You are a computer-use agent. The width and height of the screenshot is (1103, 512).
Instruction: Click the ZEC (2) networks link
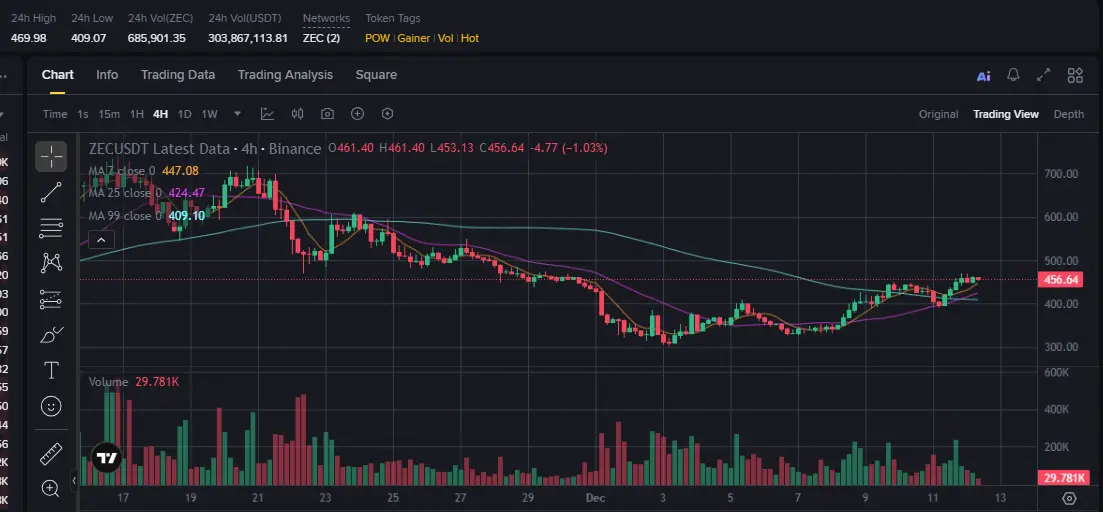321,38
